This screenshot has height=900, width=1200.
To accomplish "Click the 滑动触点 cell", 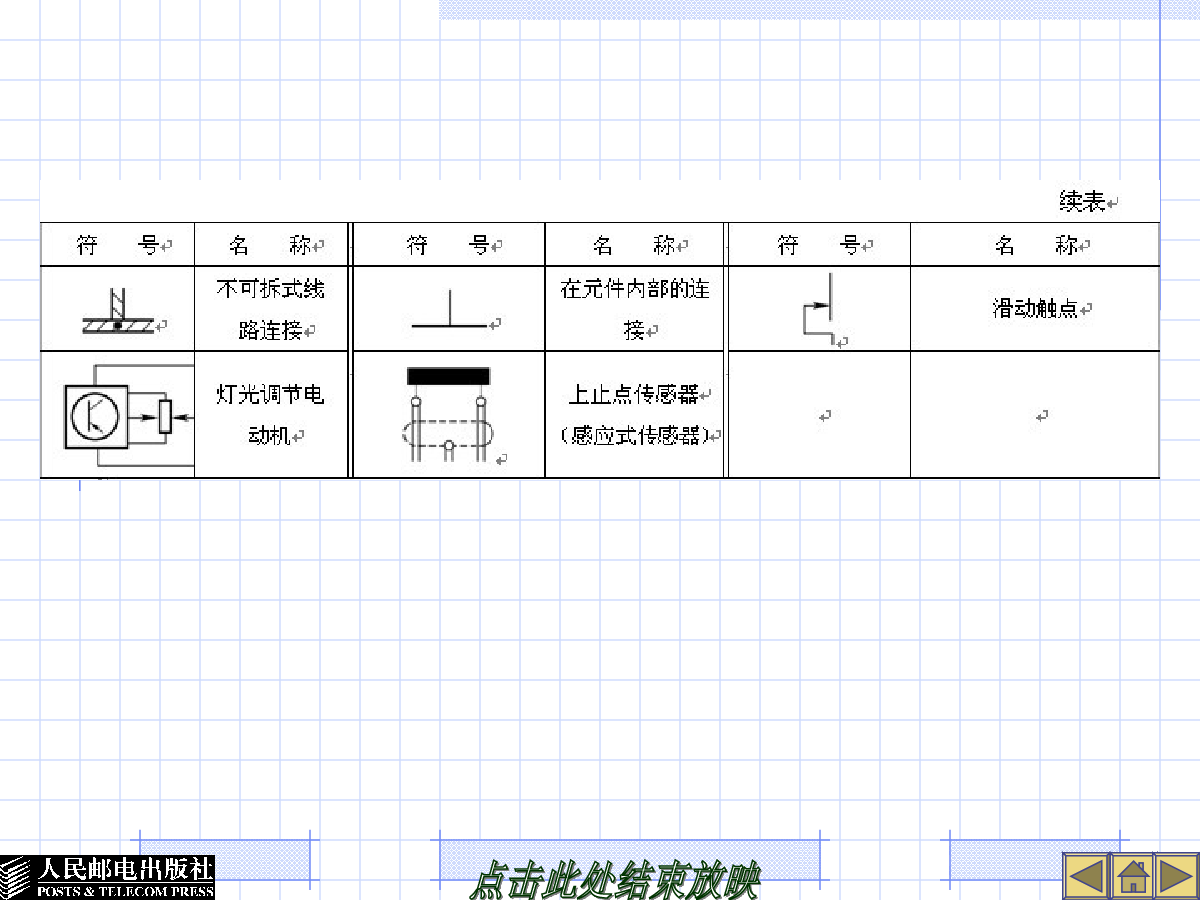I will (1035, 309).
